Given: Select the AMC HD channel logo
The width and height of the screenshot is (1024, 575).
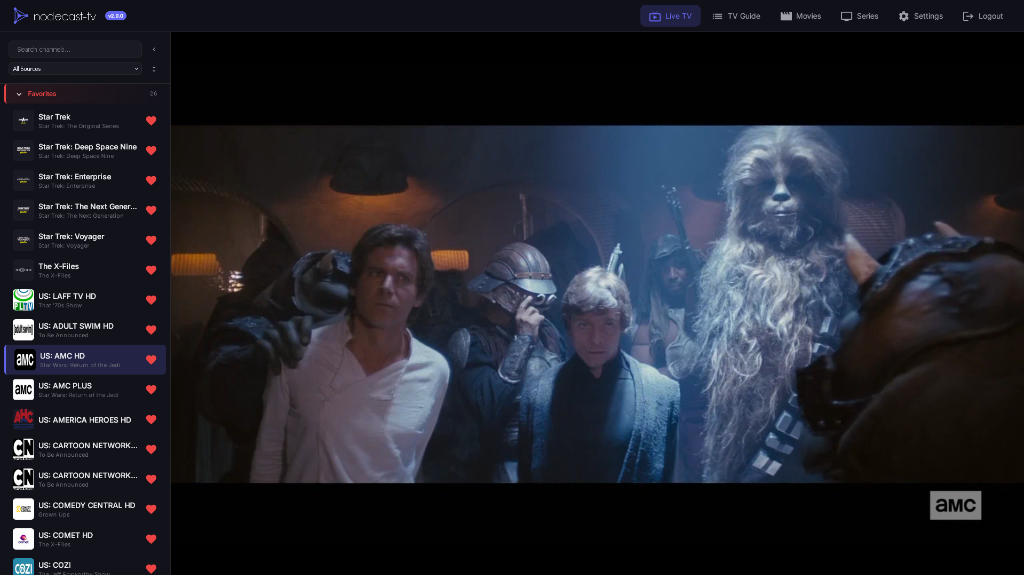Looking at the screenshot, I should [25, 359].
